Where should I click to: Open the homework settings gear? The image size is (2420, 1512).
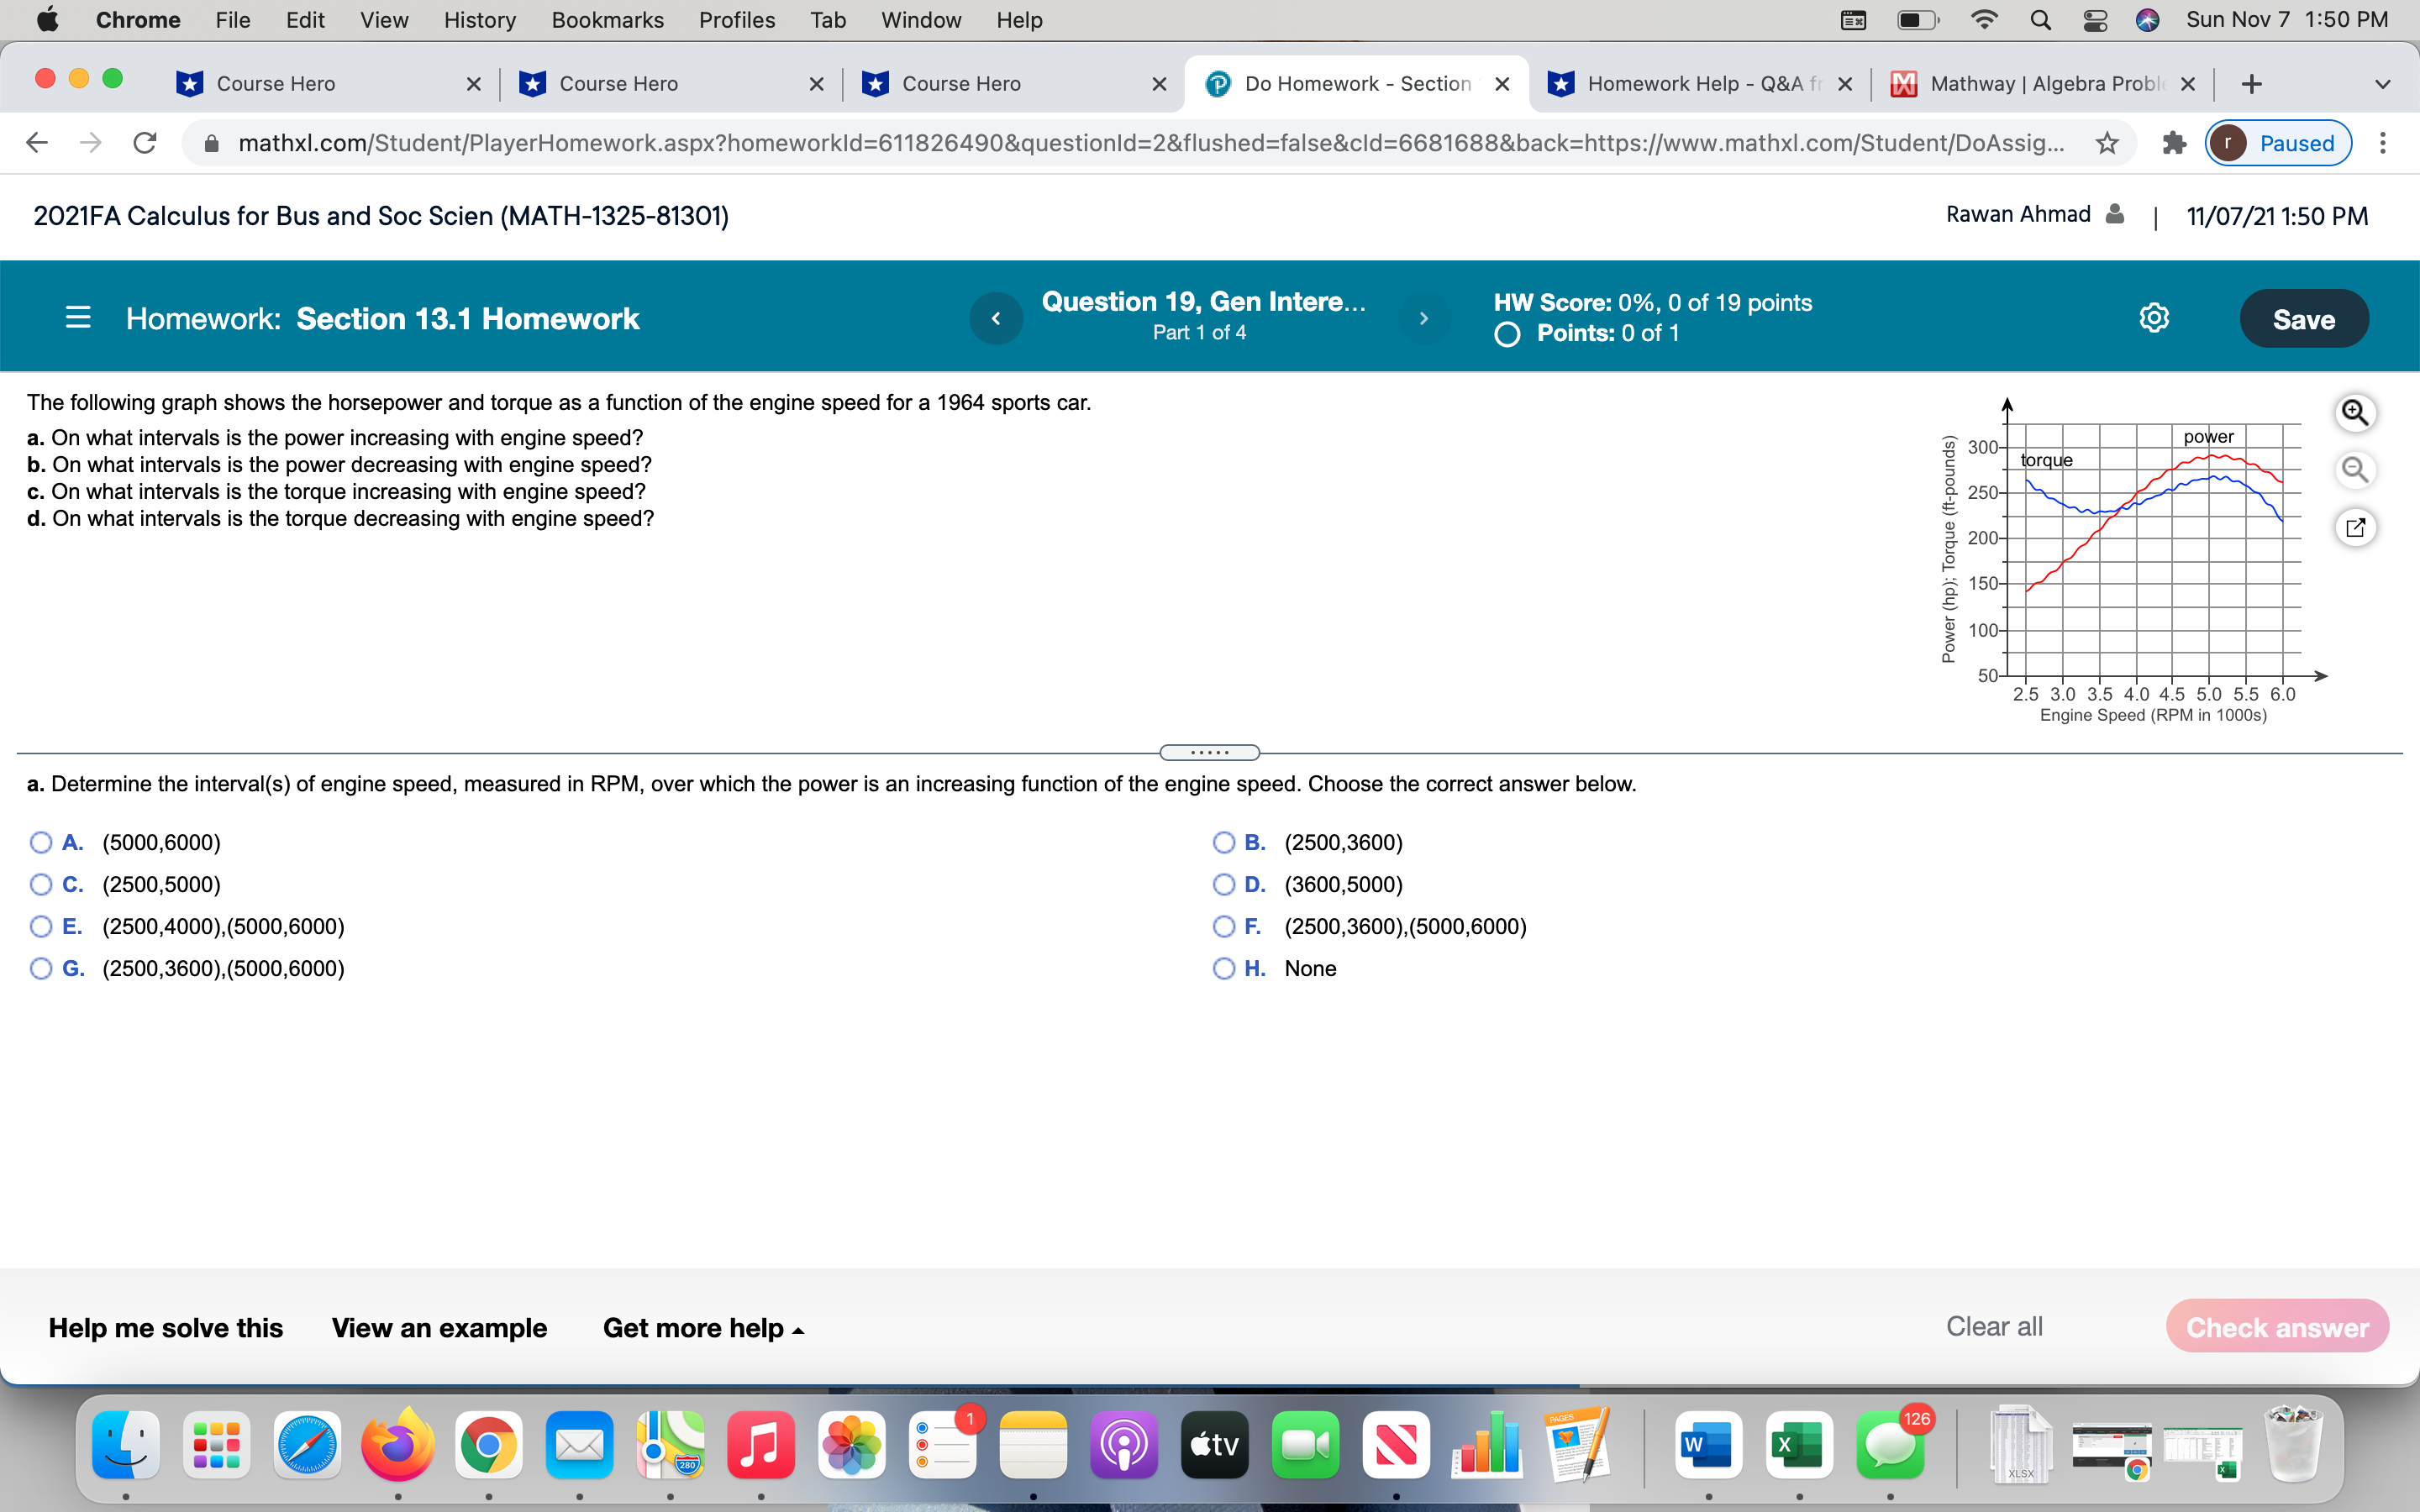coord(2154,317)
